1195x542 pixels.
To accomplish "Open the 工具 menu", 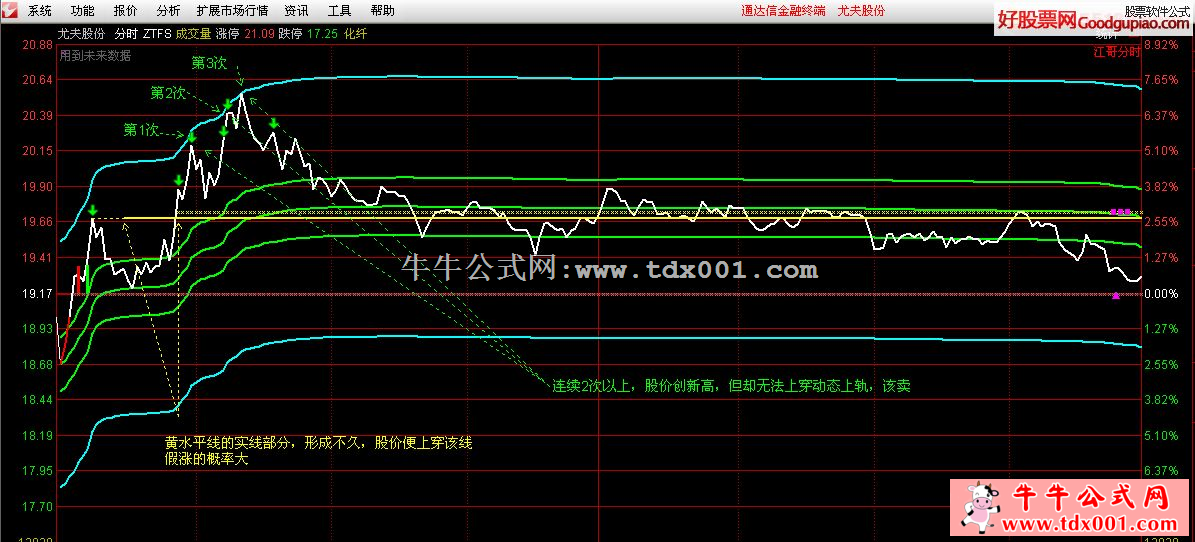I will click(339, 11).
